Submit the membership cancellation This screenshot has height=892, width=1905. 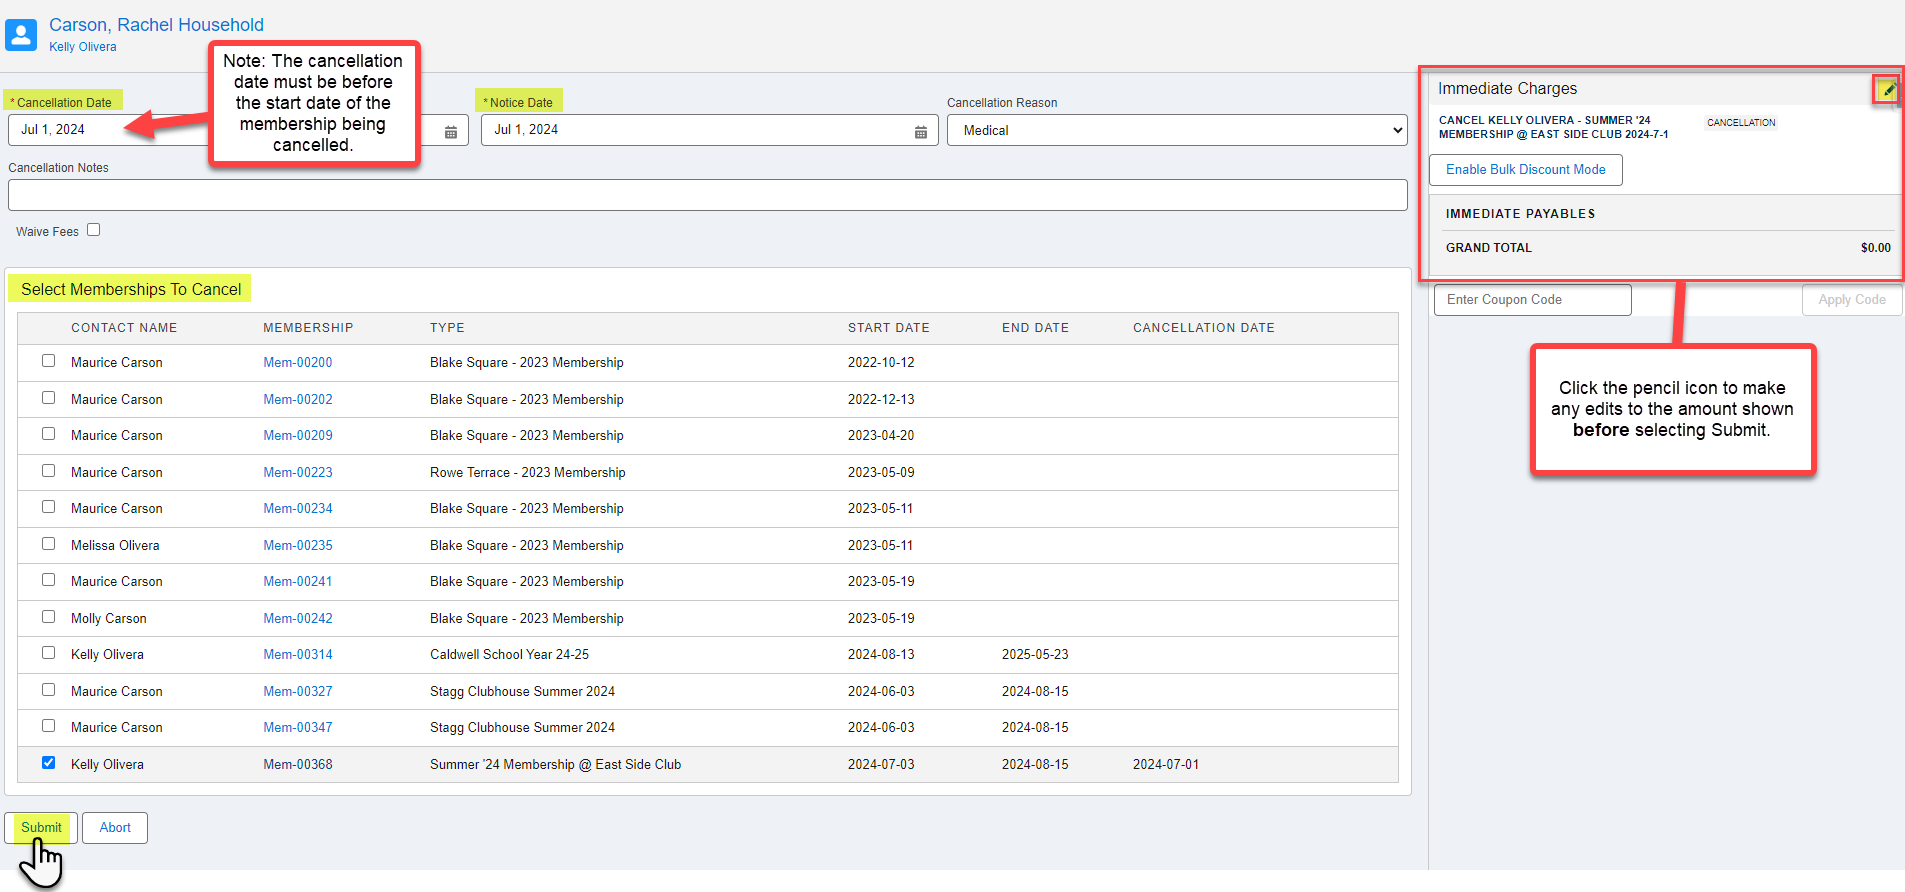click(x=41, y=828)
